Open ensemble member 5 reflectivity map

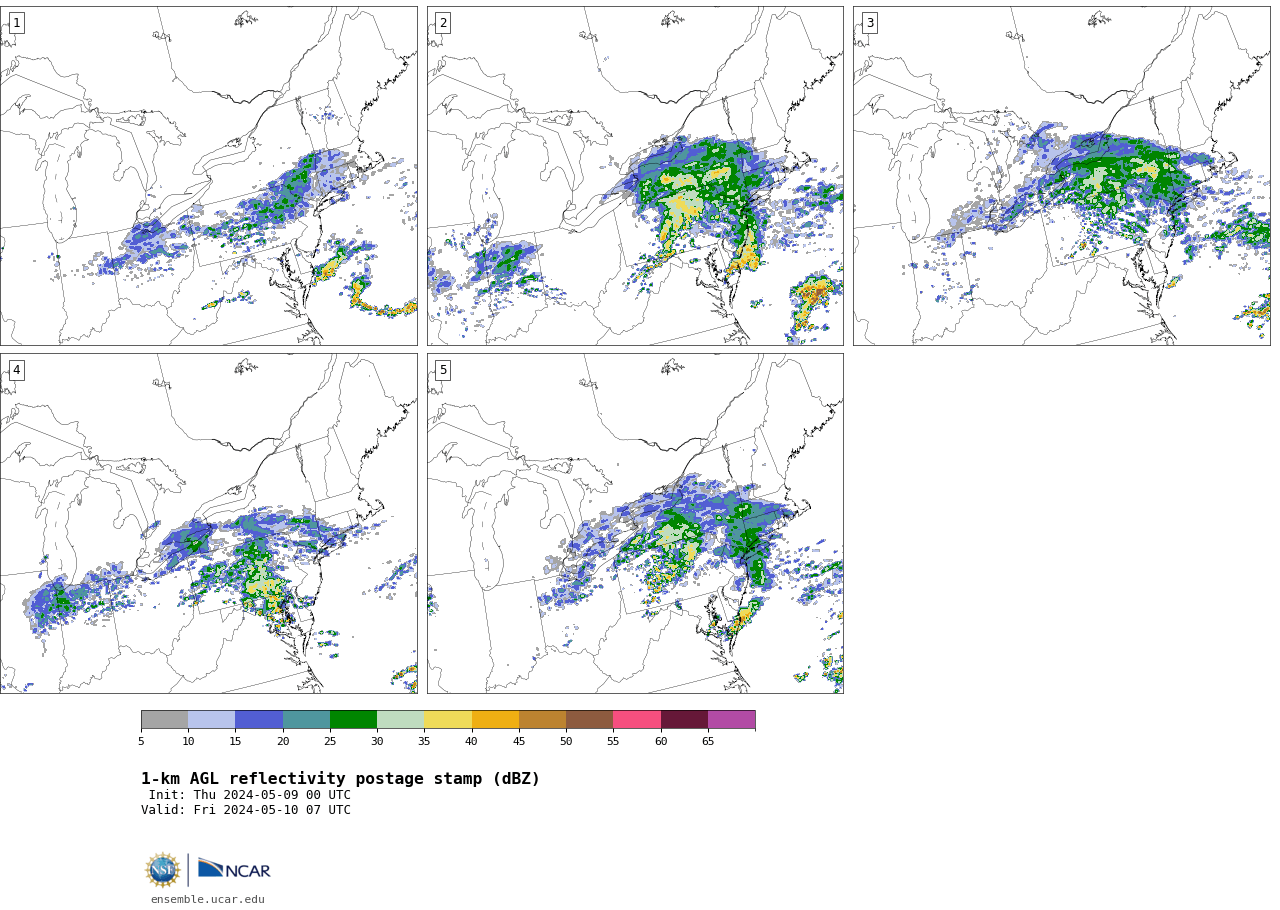click(635, 523)
